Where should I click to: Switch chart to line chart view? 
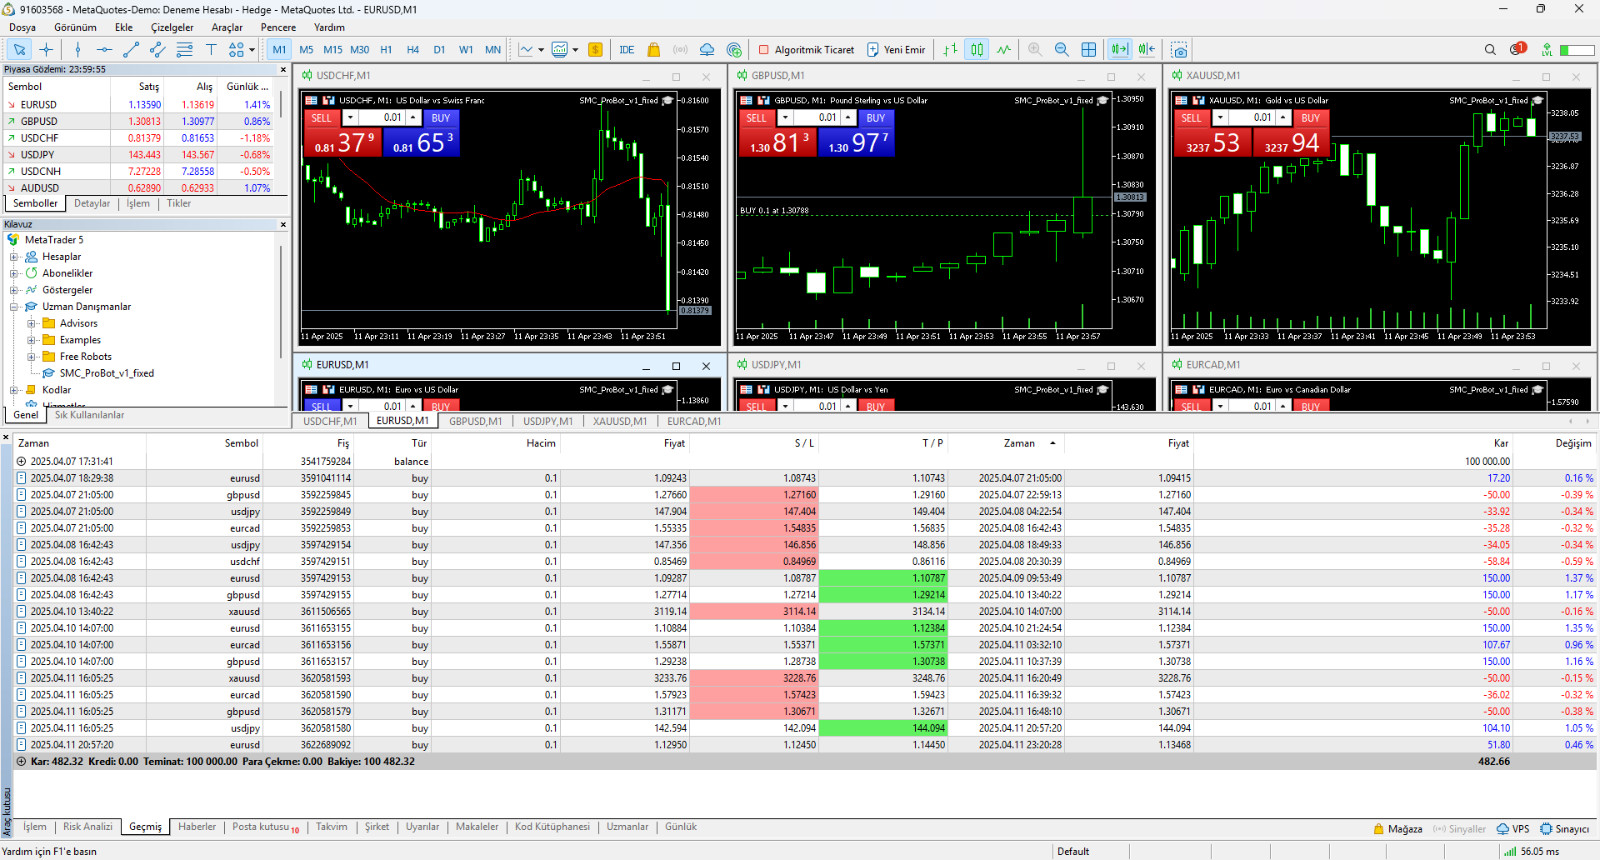[1004, 49]
